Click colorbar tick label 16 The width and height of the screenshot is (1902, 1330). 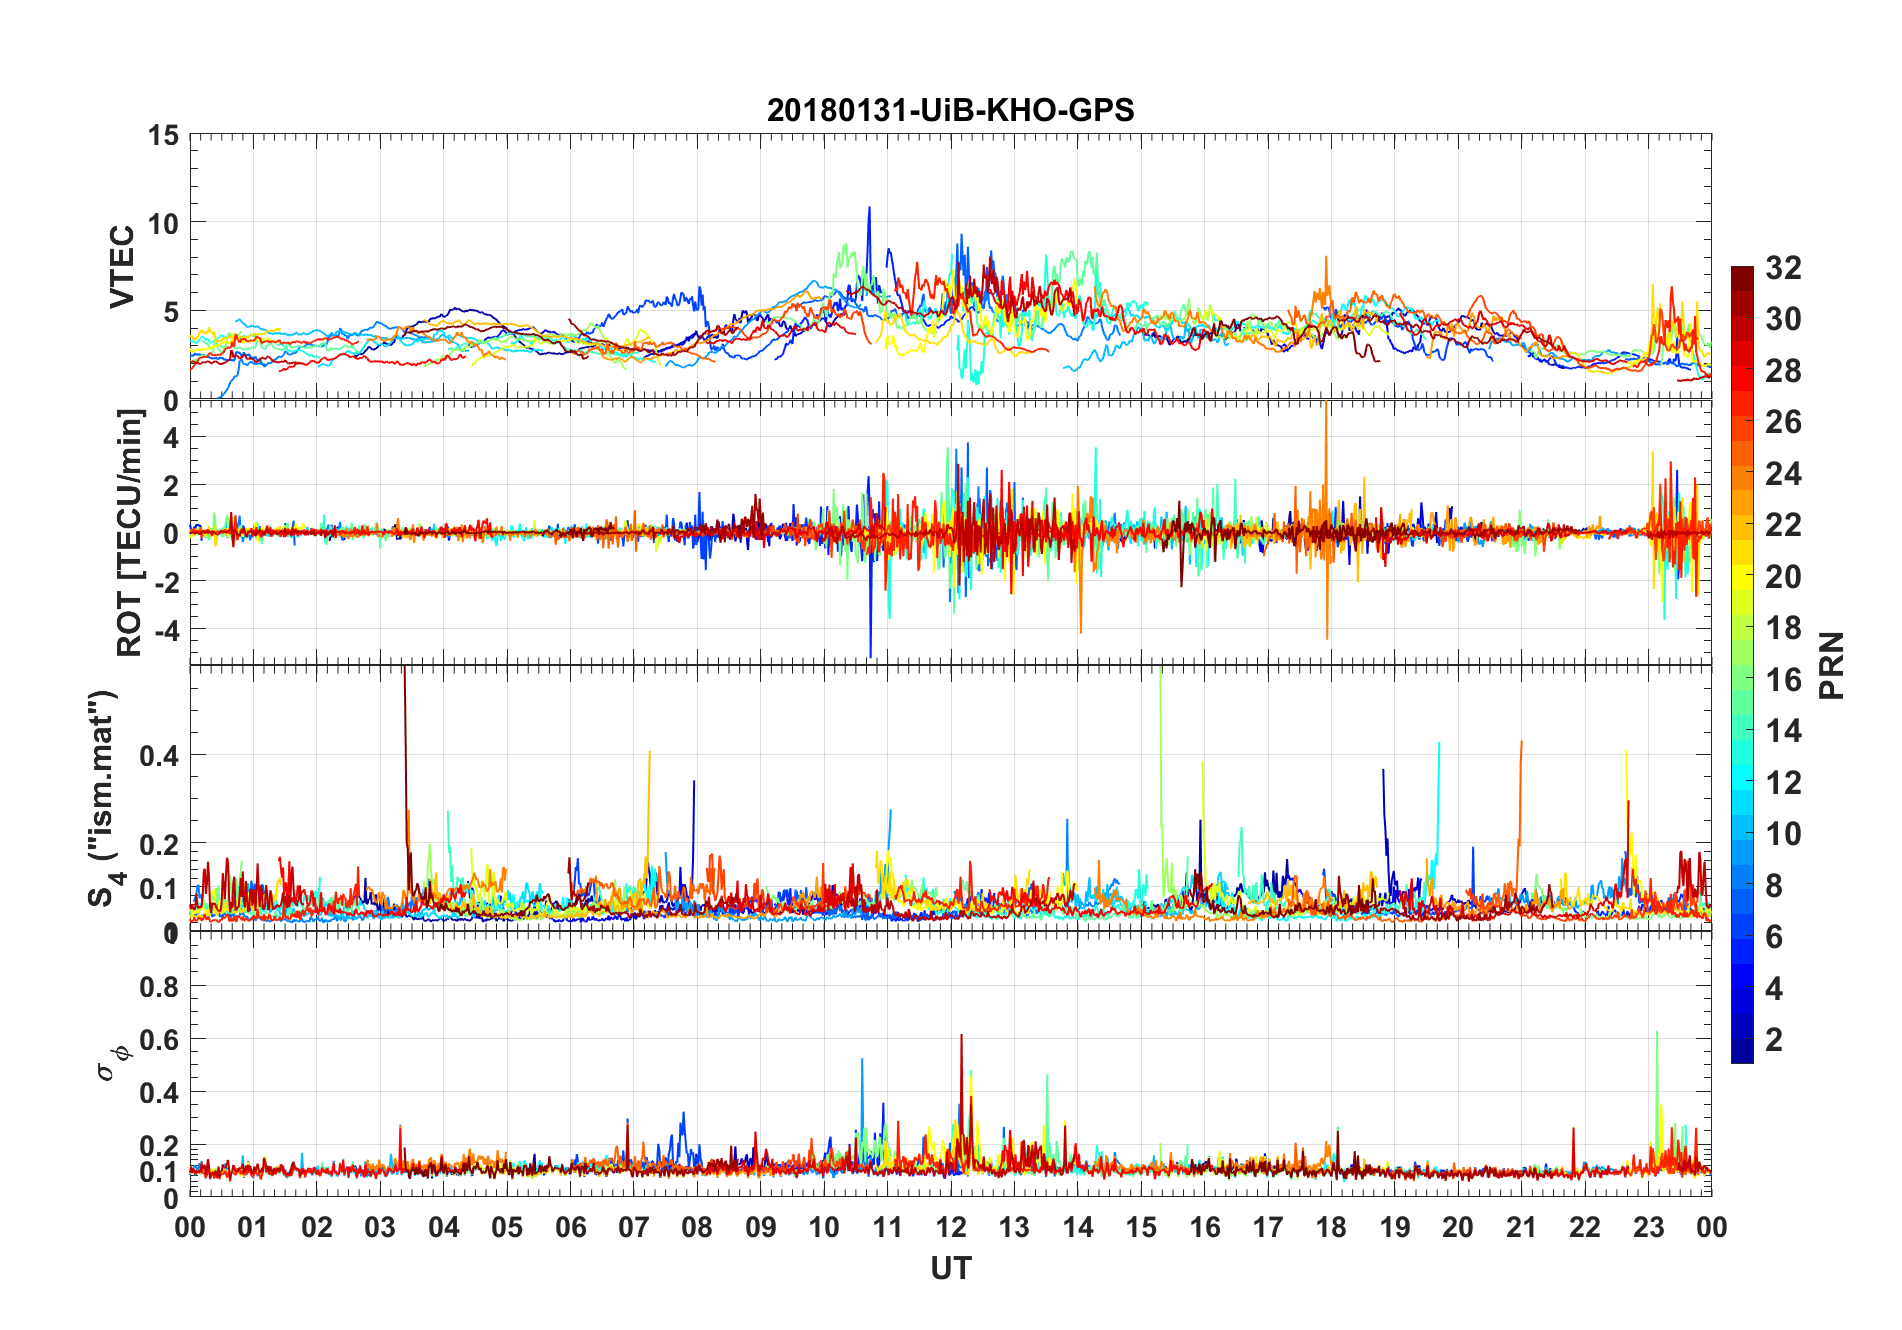(x=1783, y=679)
